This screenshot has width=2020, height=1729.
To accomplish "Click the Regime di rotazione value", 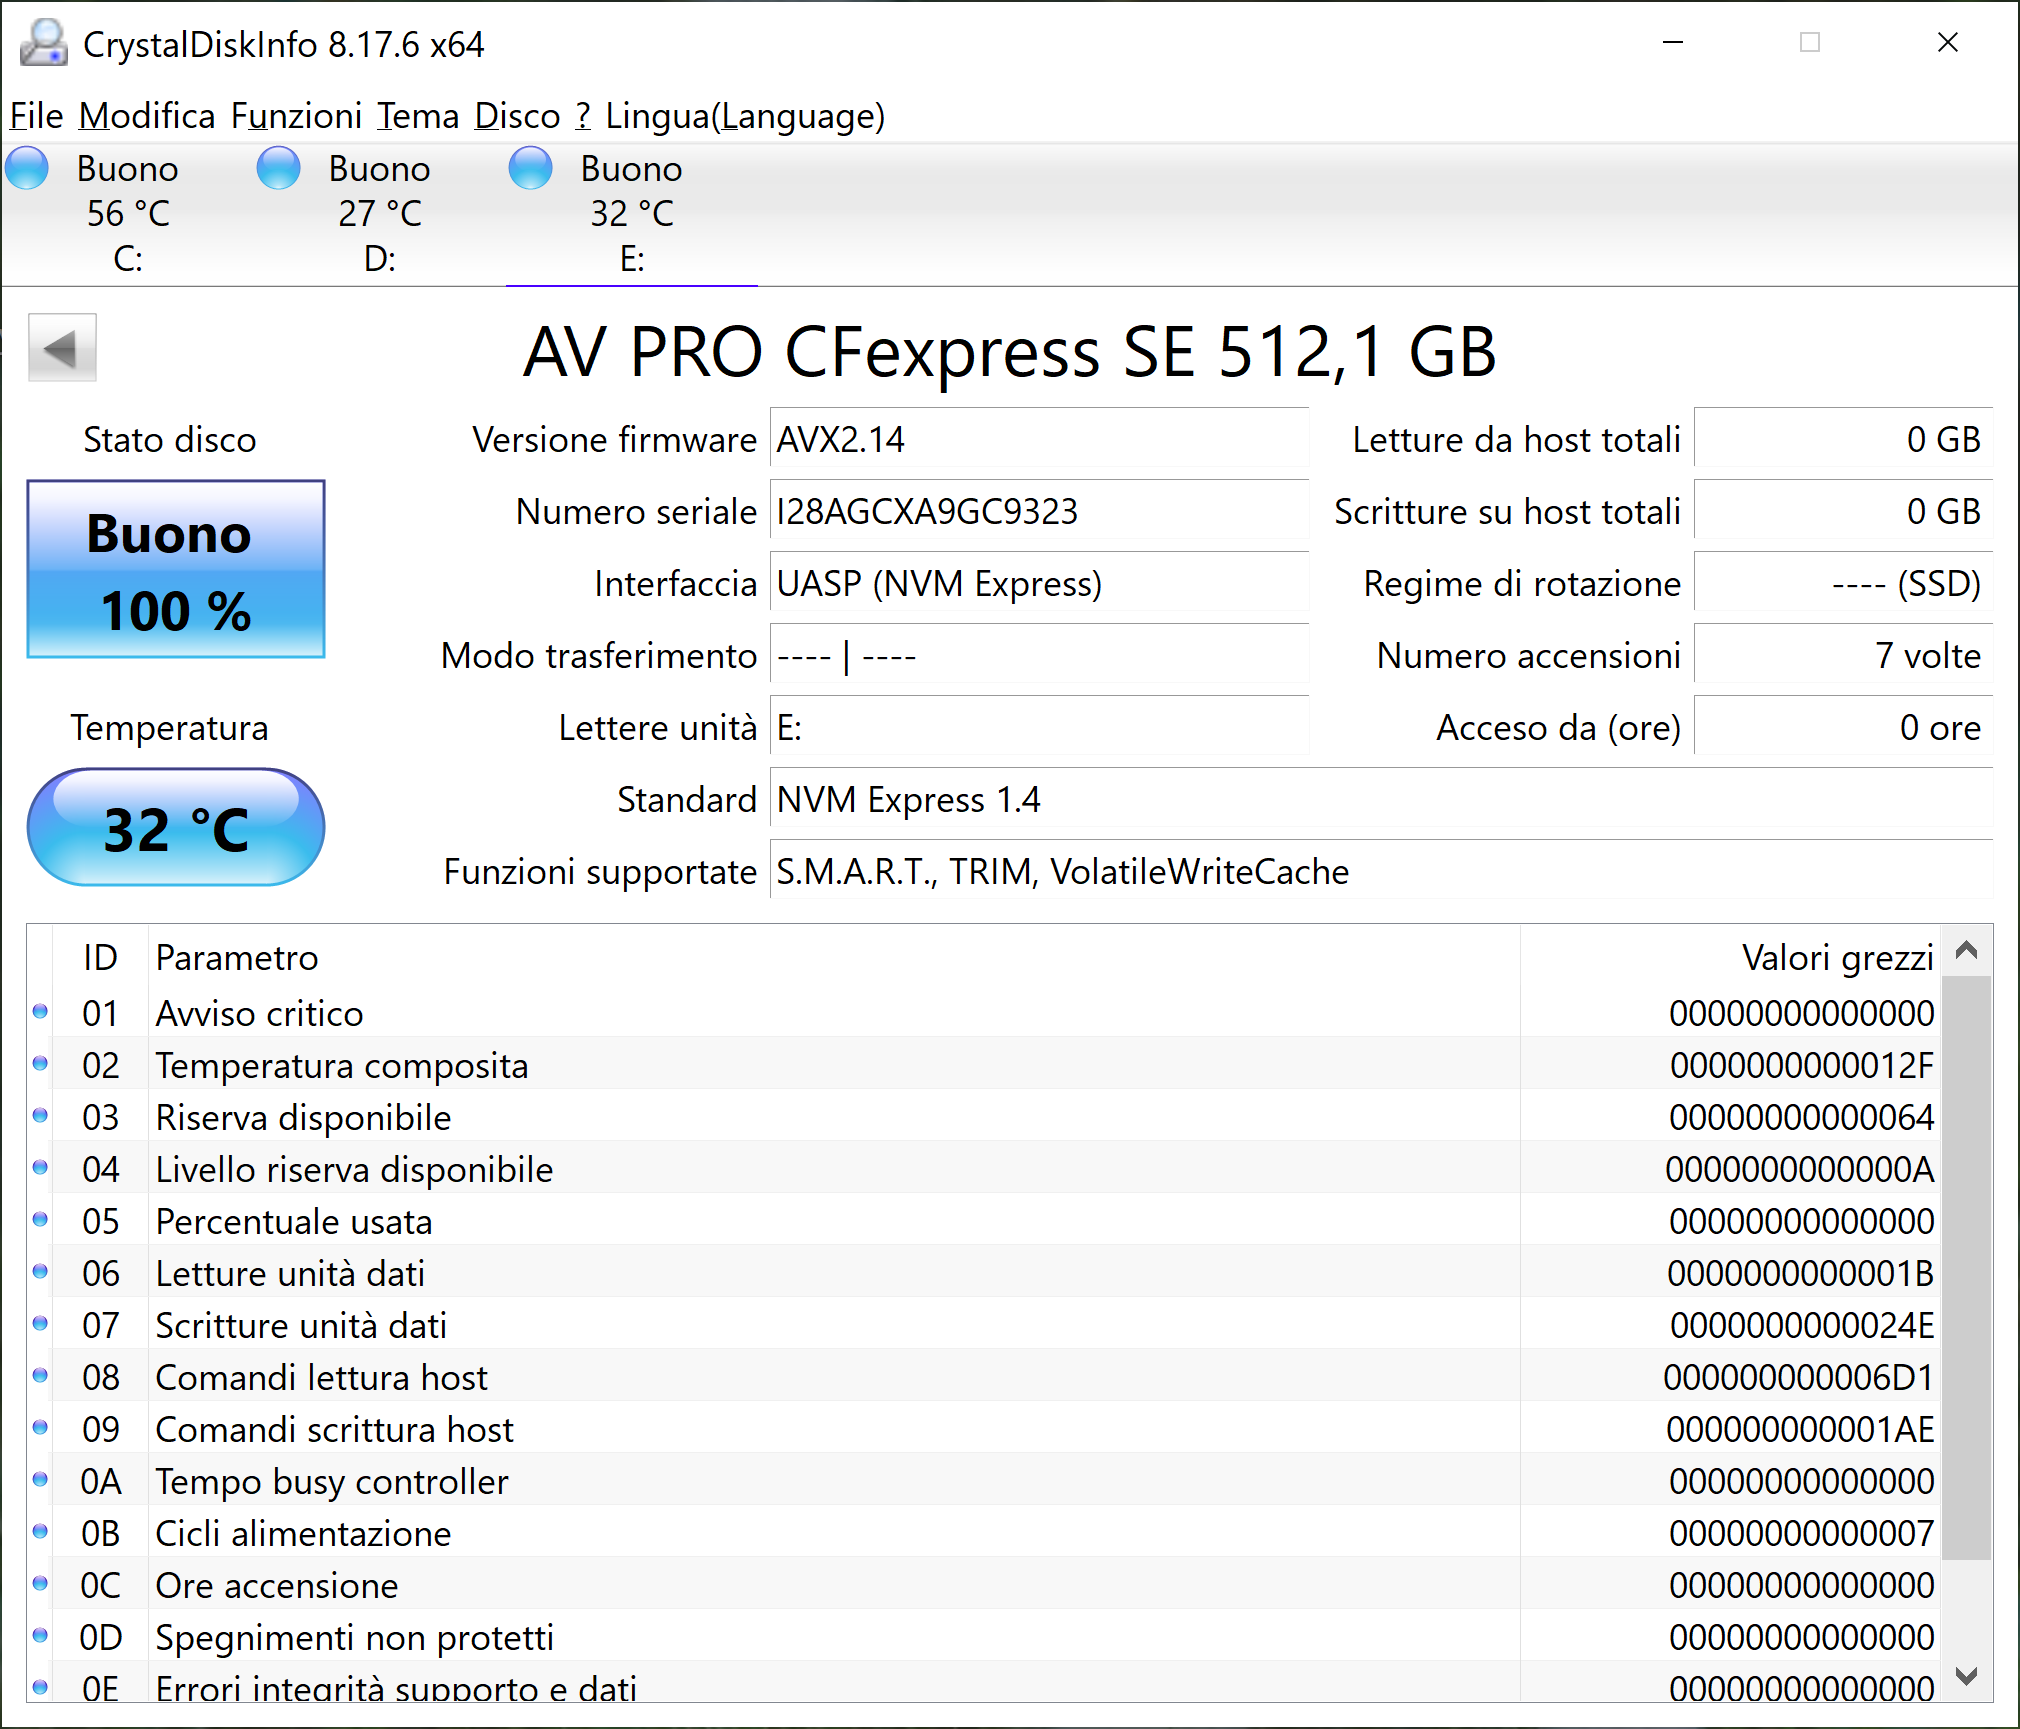I will click(1843, 583).
